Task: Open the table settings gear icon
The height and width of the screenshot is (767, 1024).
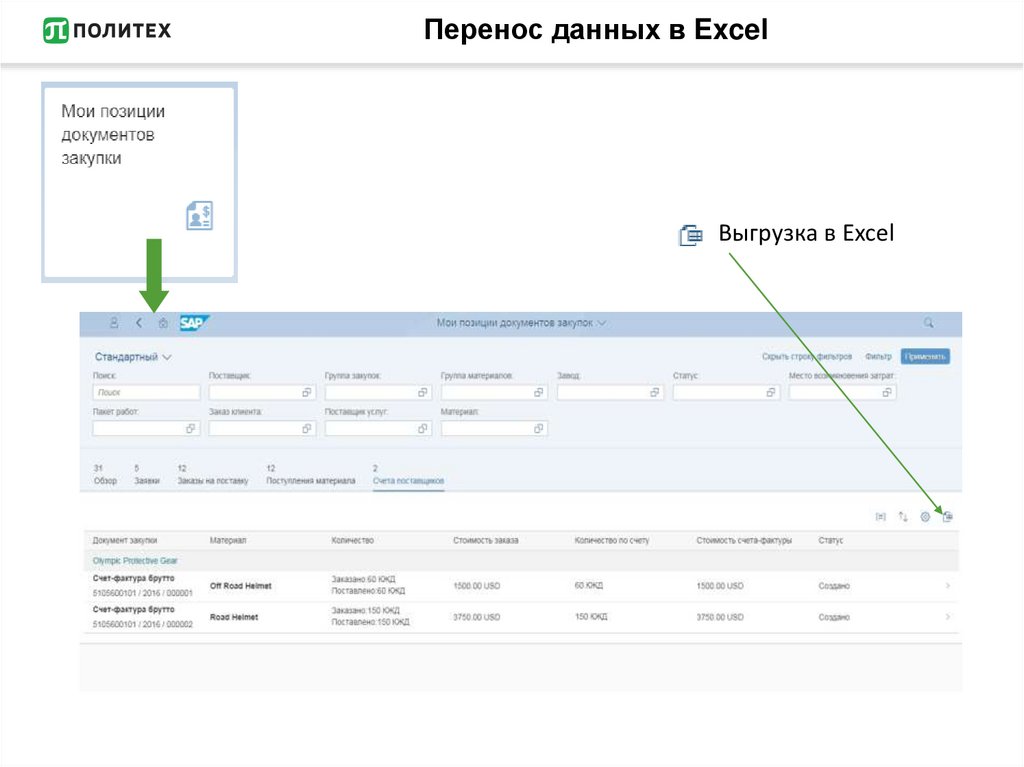Action: [925, 517]
